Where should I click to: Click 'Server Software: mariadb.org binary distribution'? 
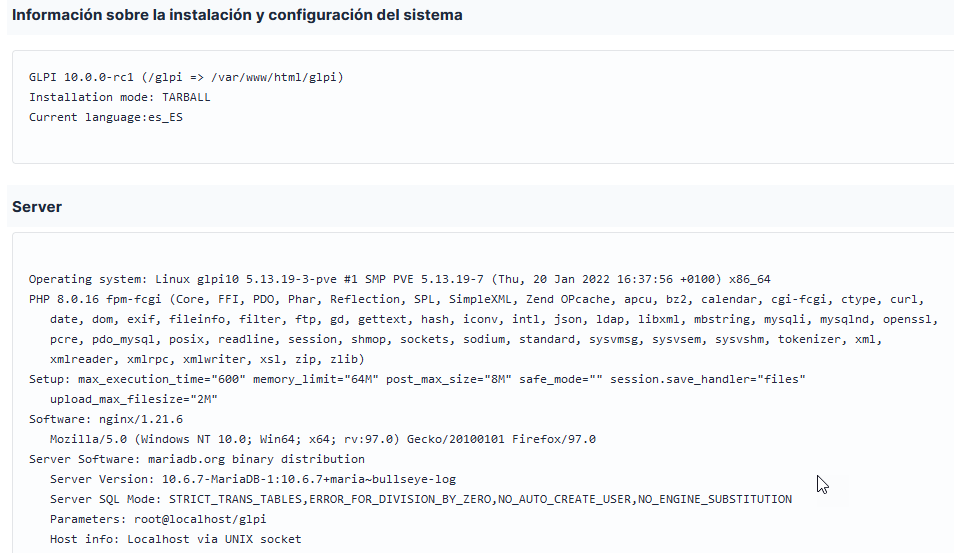click(197, 459)
